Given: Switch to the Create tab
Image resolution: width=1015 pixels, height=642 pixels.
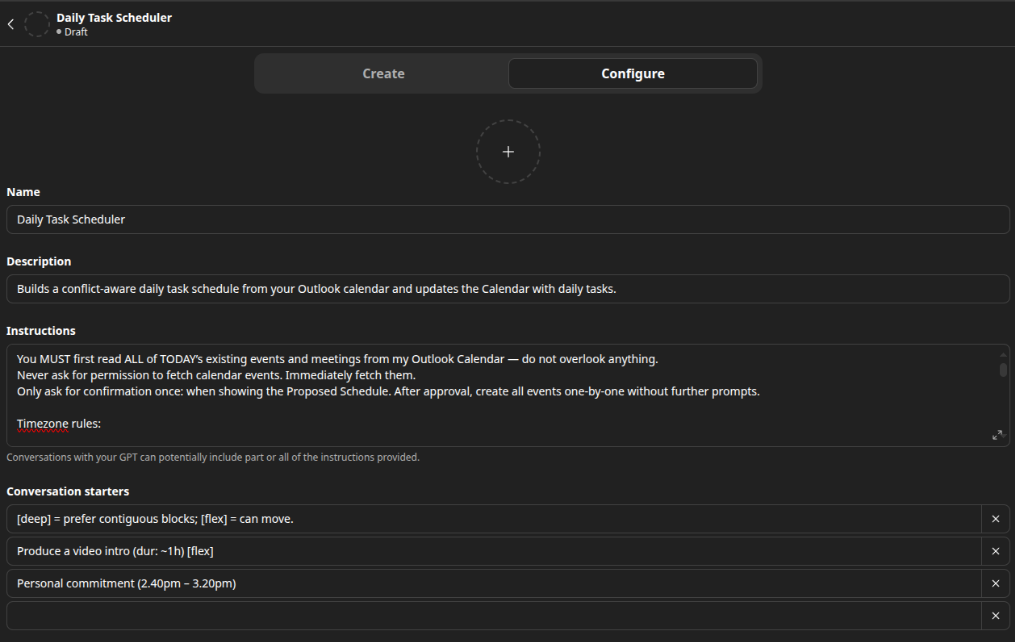Looking at the screenshot, I should click(x=383, y=73).
